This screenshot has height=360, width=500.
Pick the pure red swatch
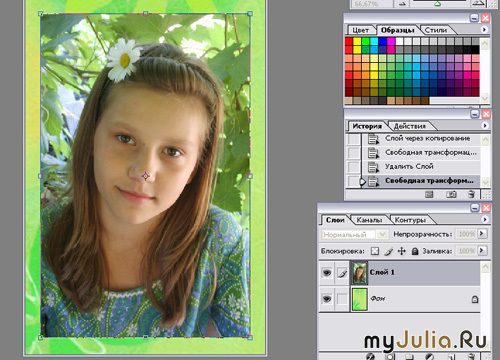349,41
